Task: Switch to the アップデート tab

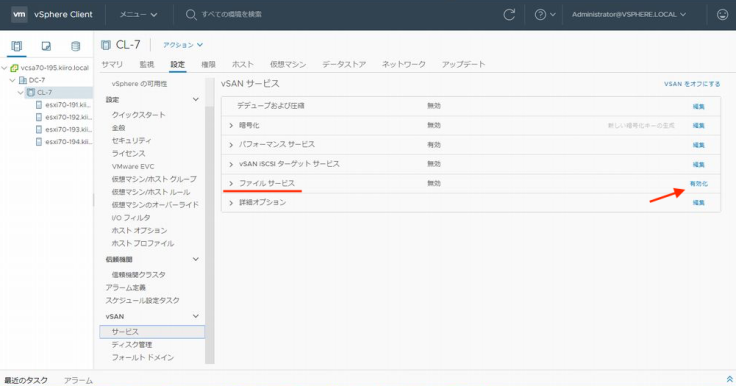Action: (463, 64)
